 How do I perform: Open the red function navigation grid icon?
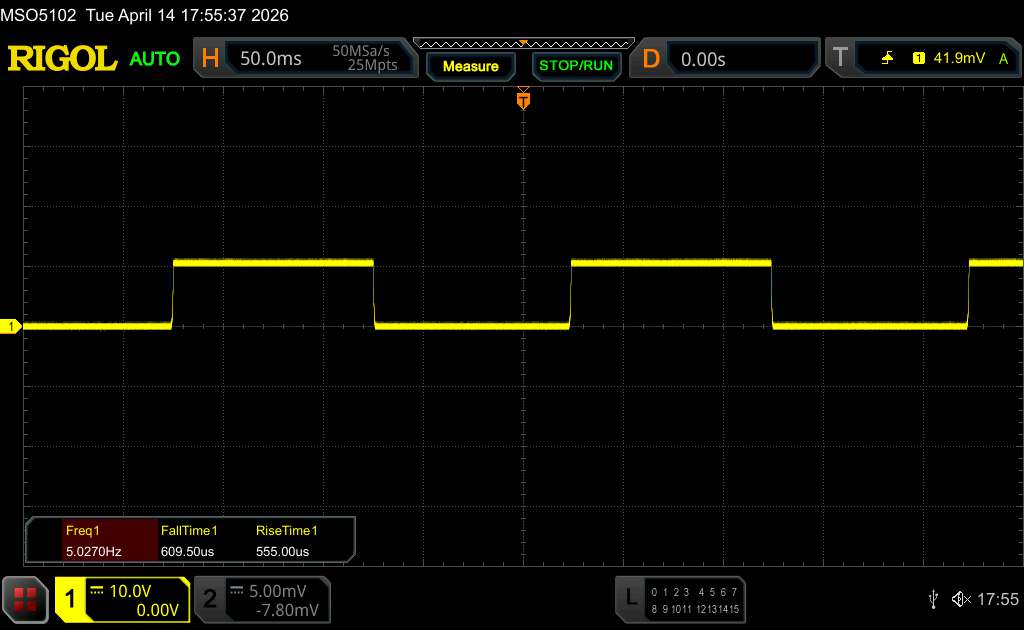point(26,599)
